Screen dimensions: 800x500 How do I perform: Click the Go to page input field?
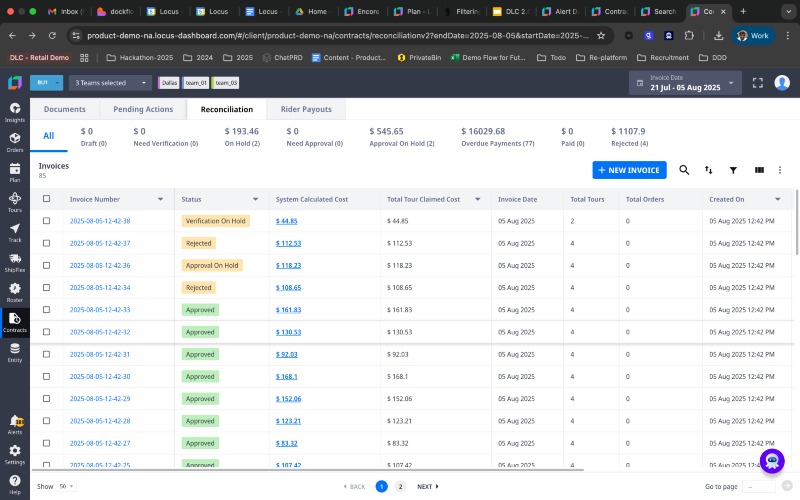[x=759, y=486]
